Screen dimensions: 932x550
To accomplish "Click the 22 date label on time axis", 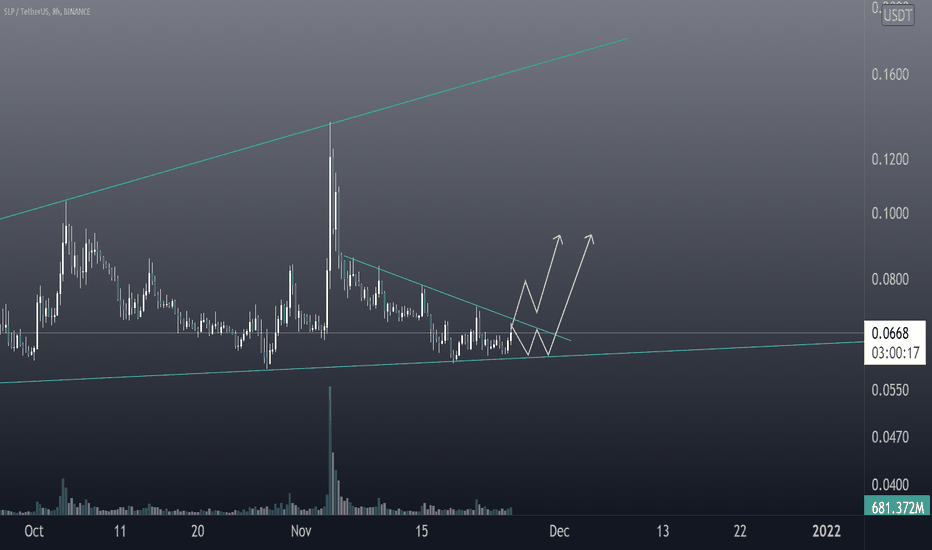I will [740, 531].
